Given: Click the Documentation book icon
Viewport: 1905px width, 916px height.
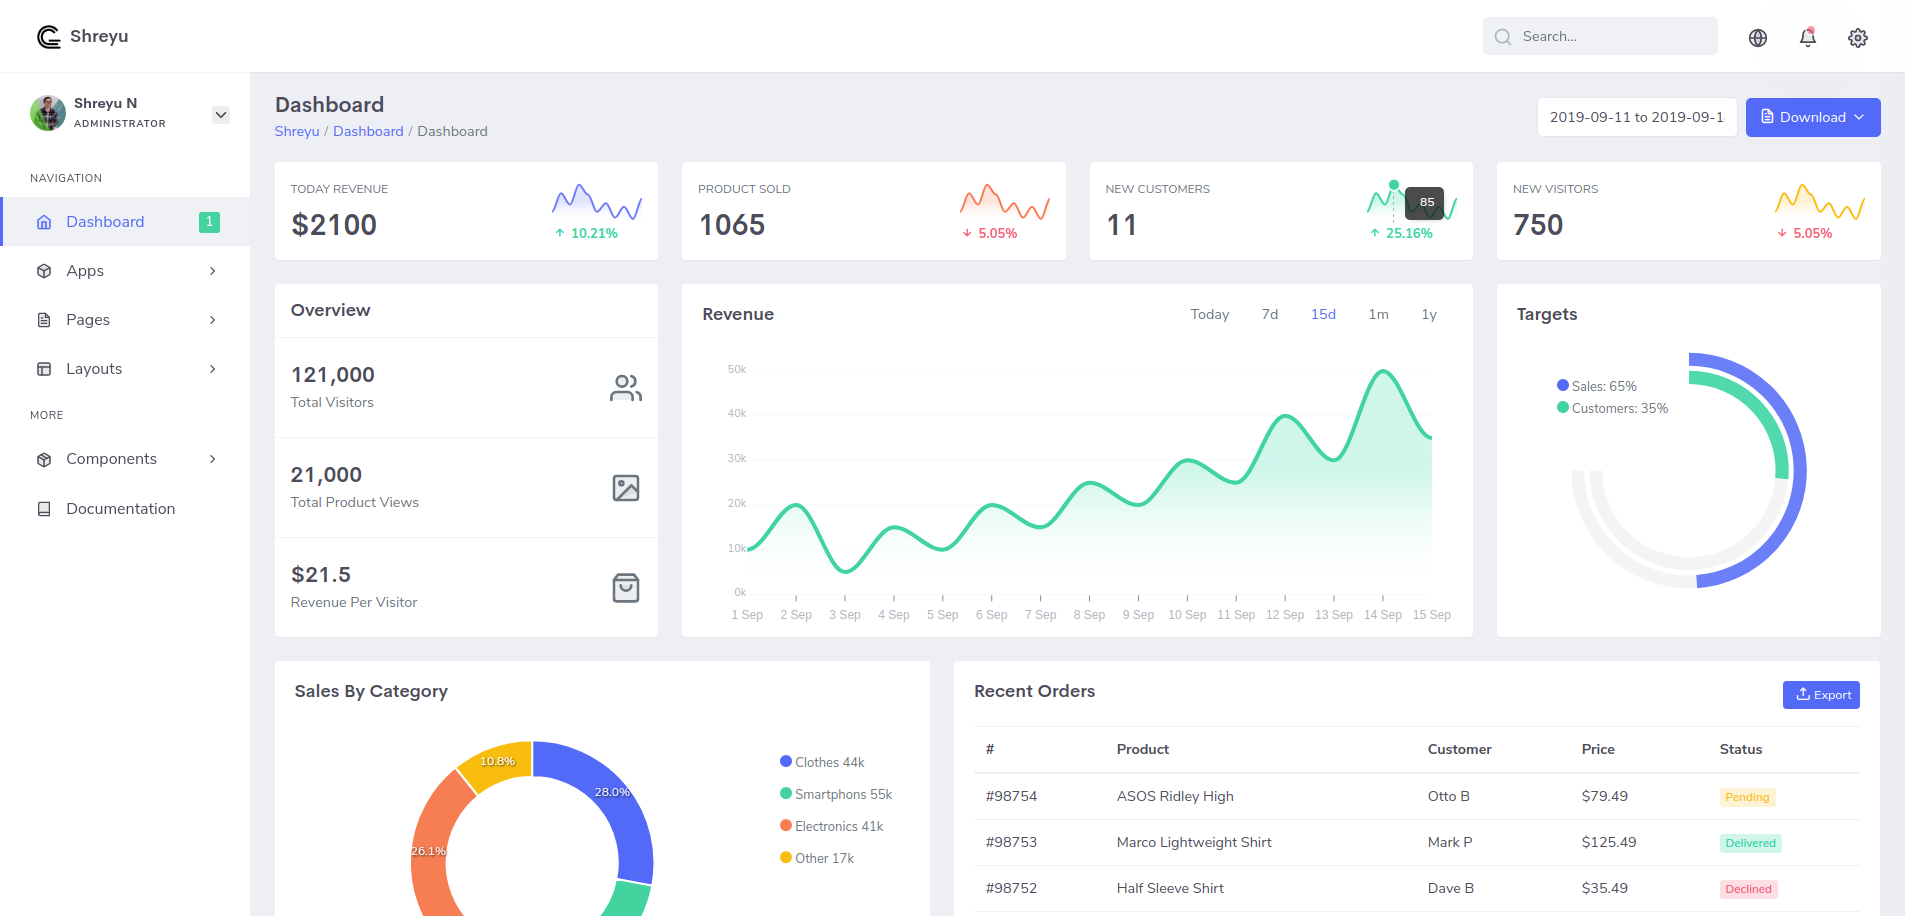Looking at the screenshot, I should point(44,509).
